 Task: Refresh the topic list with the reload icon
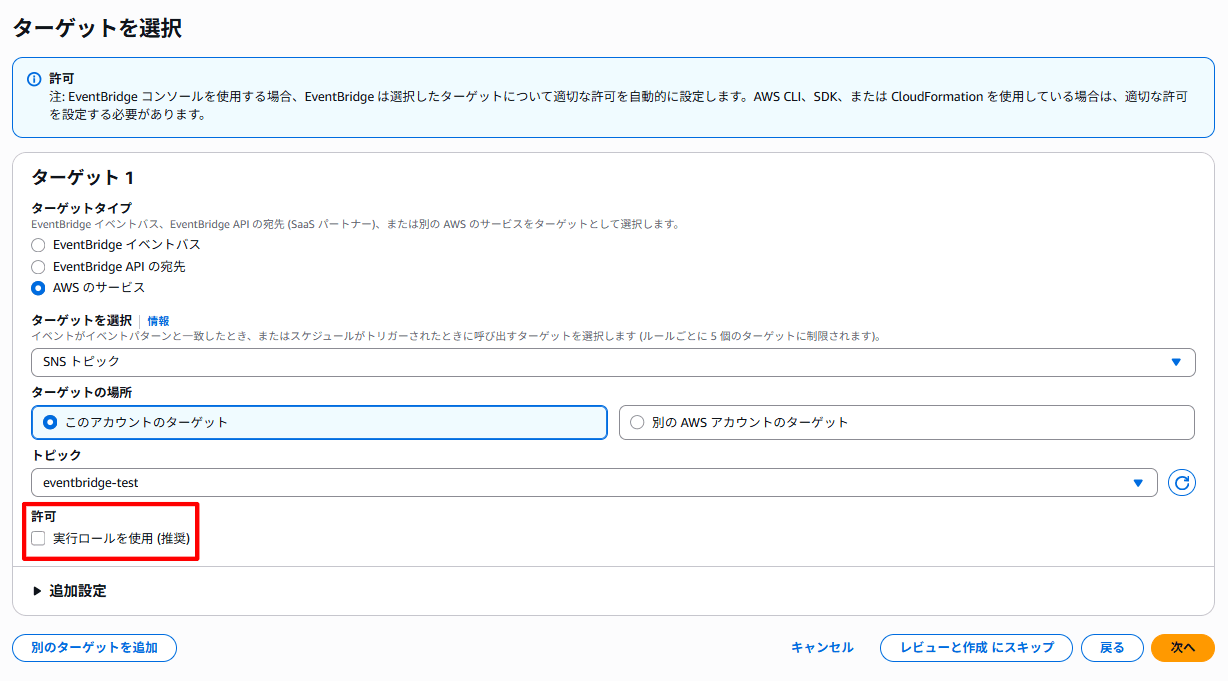1182,482
